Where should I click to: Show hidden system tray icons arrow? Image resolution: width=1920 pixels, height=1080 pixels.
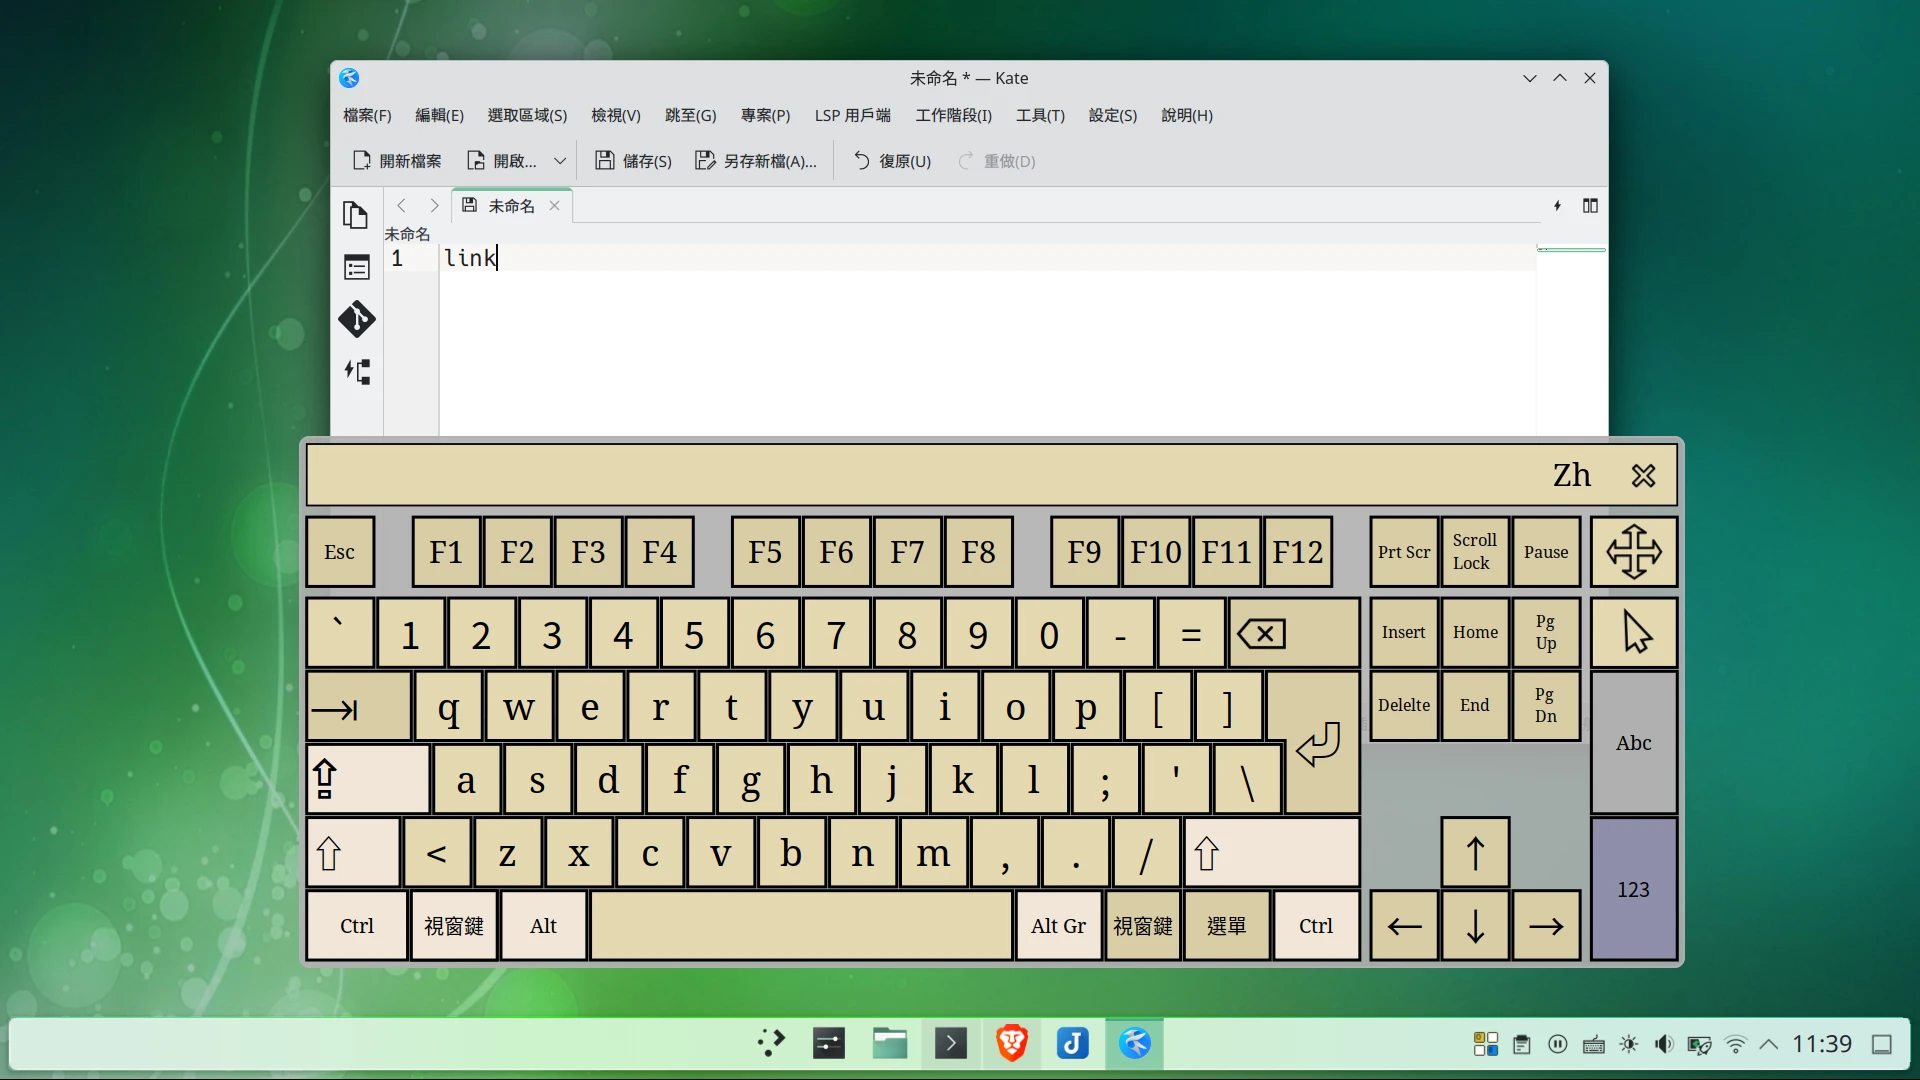pos(1768,1044)
